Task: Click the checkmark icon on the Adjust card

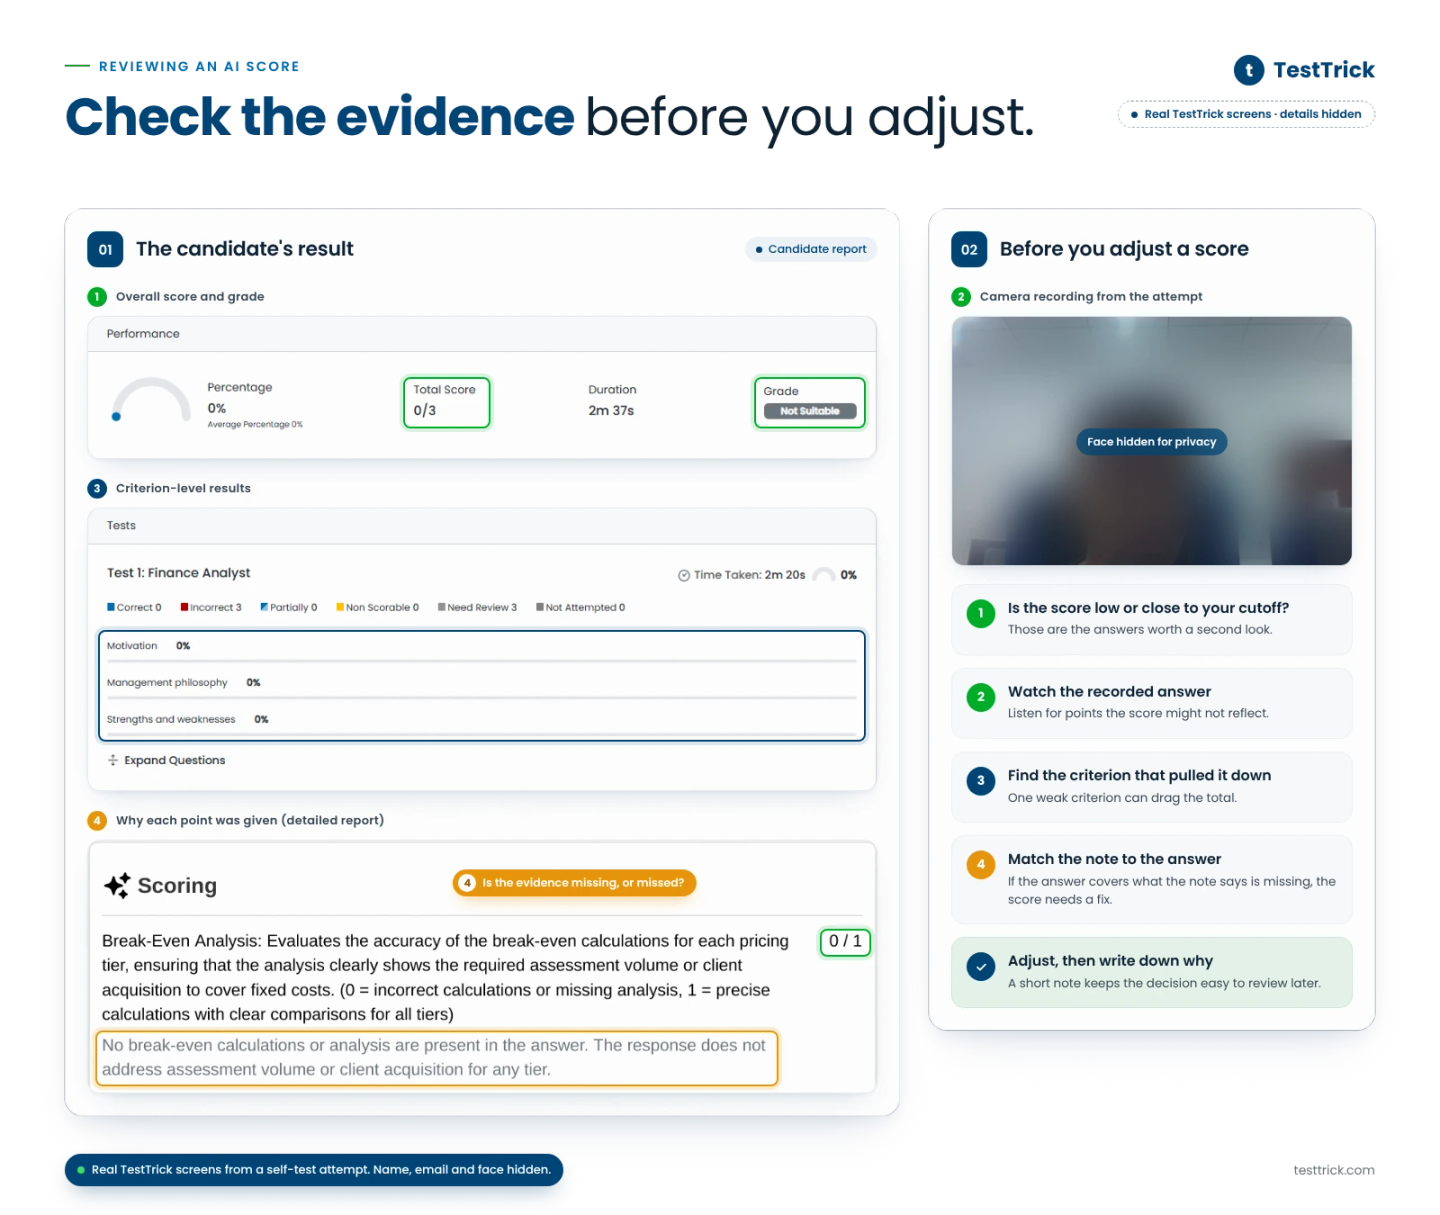Action: (981, 967)
